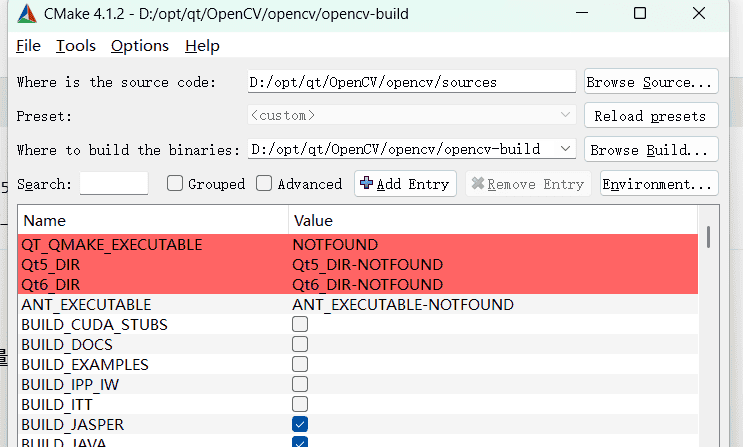
Task: Open the Options menu
Action: tap(140, 46)
